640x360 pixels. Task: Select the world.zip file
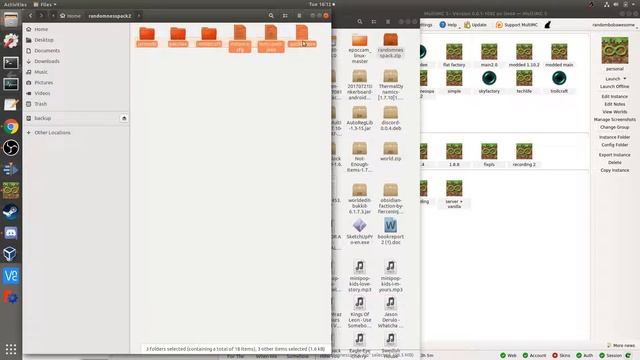pyautogui.click(x=391, y=151)
